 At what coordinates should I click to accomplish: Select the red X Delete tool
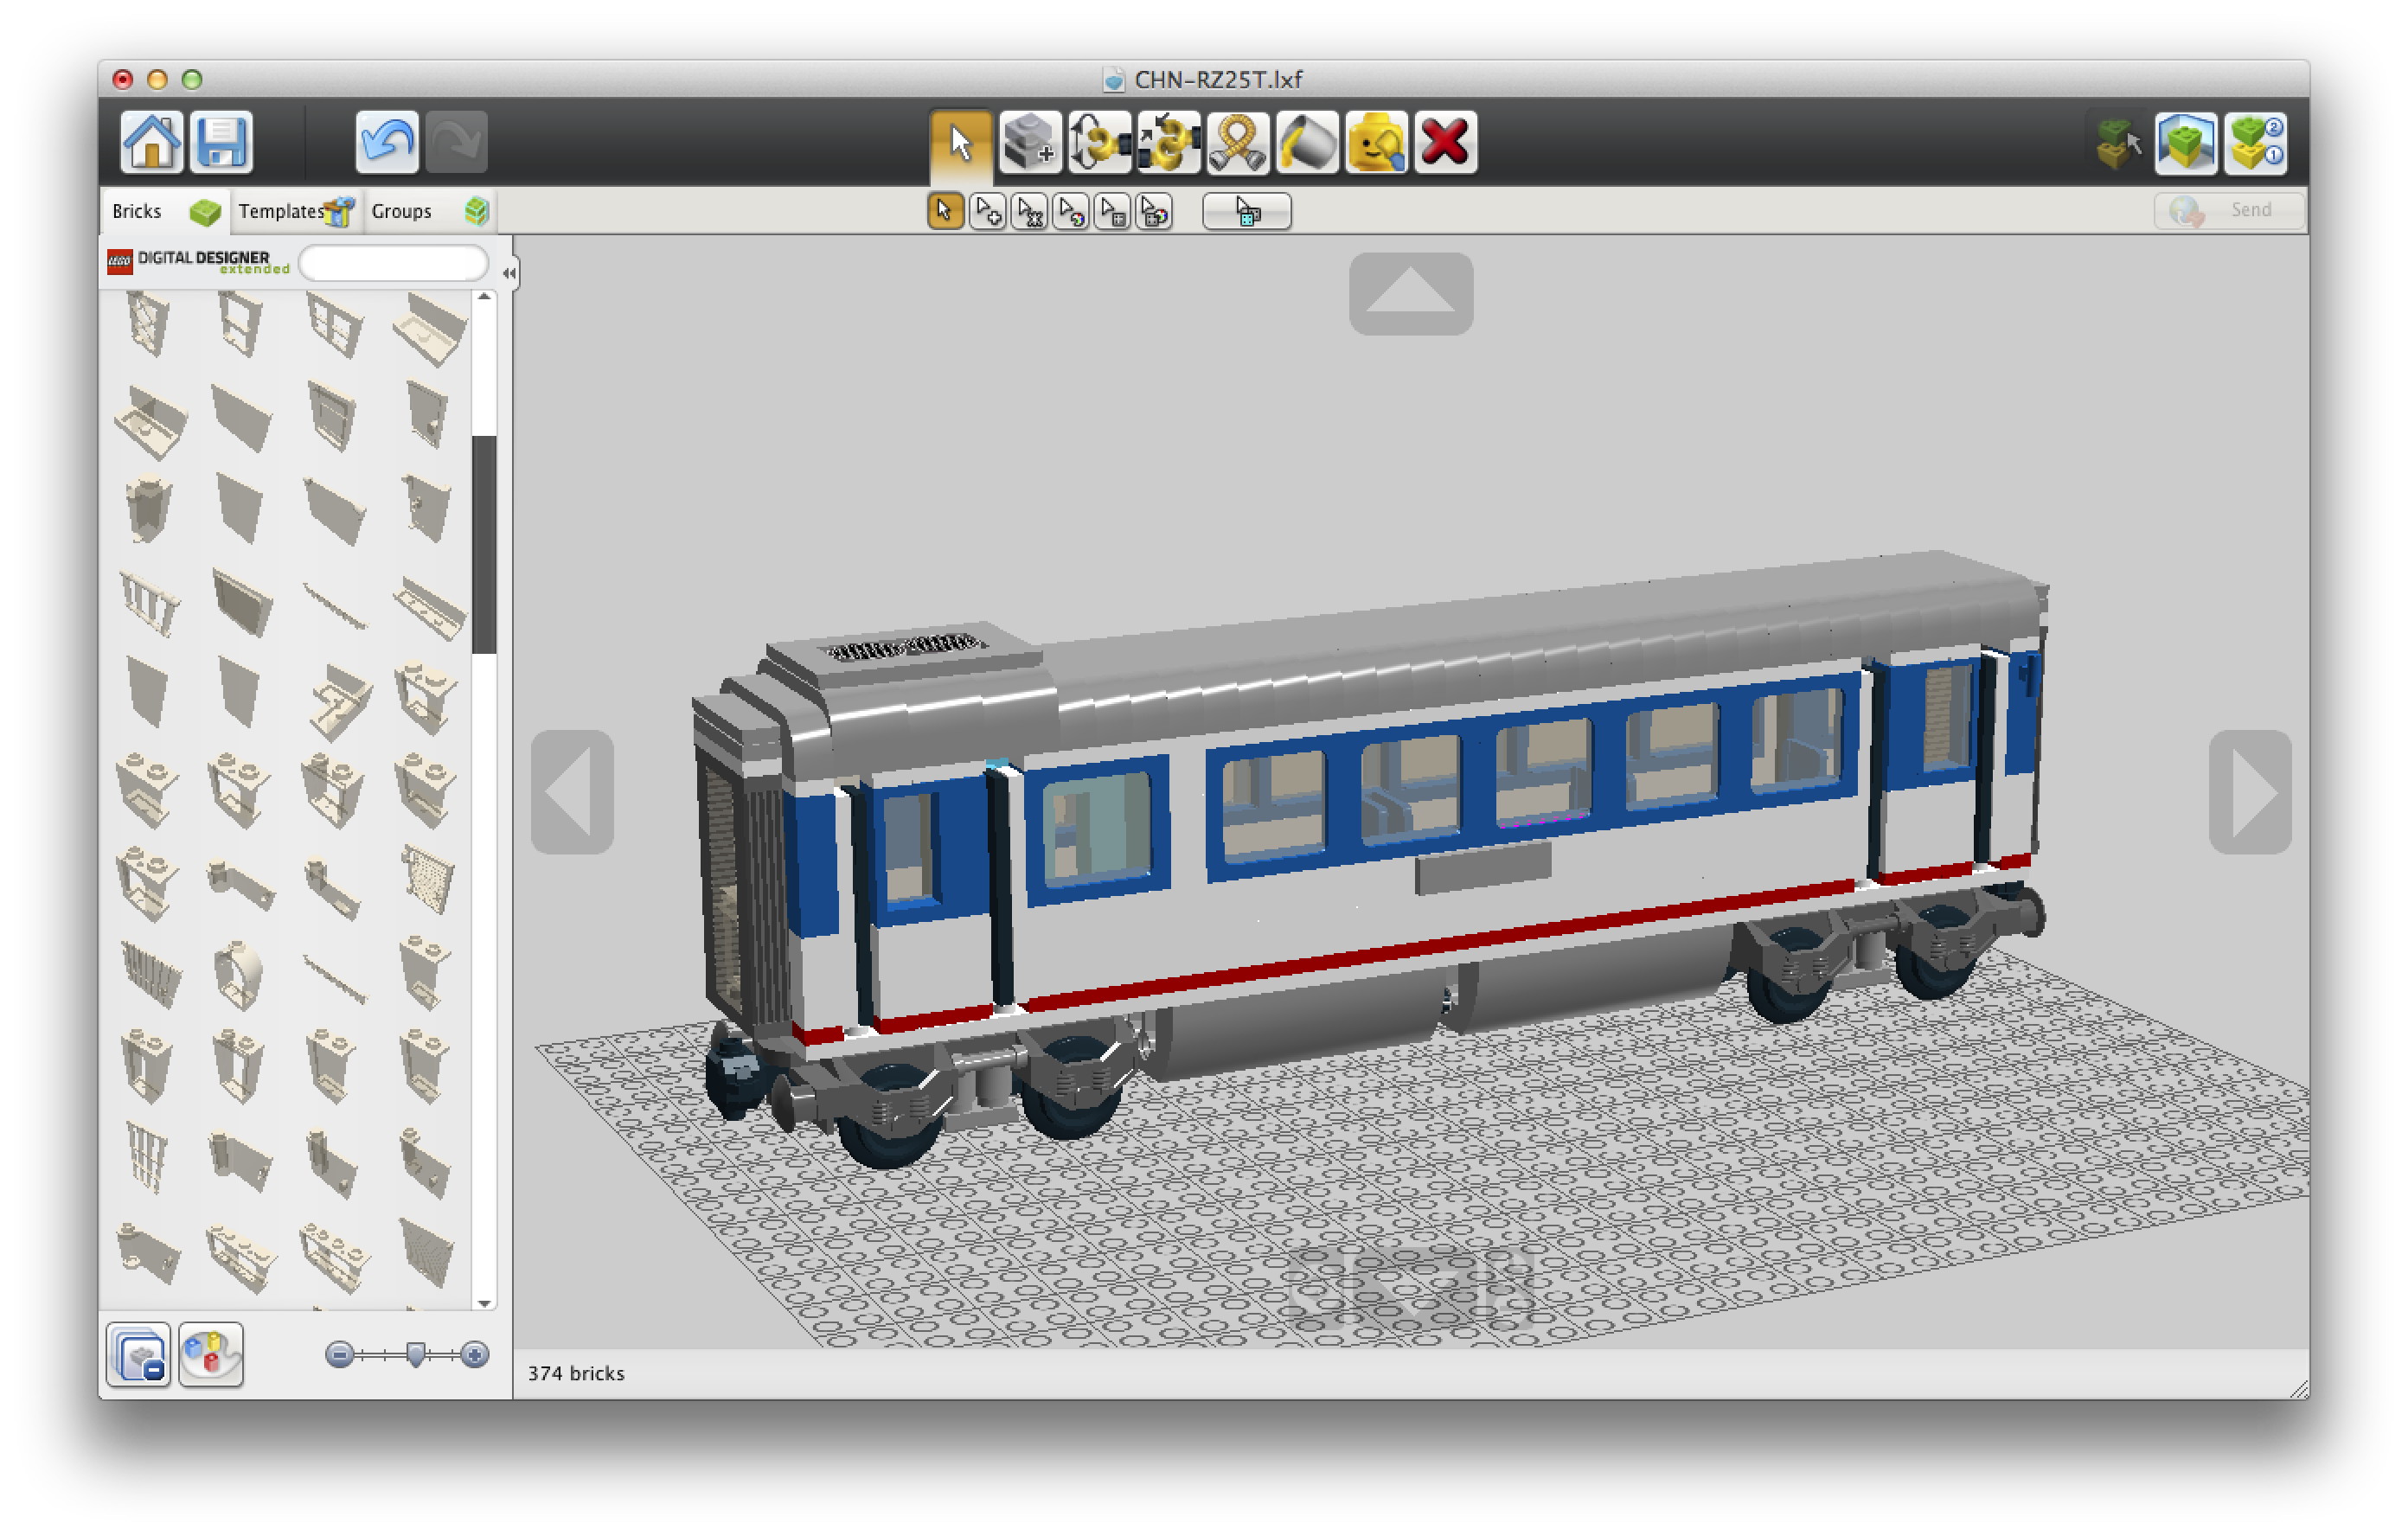click(x=1445, y=143)
